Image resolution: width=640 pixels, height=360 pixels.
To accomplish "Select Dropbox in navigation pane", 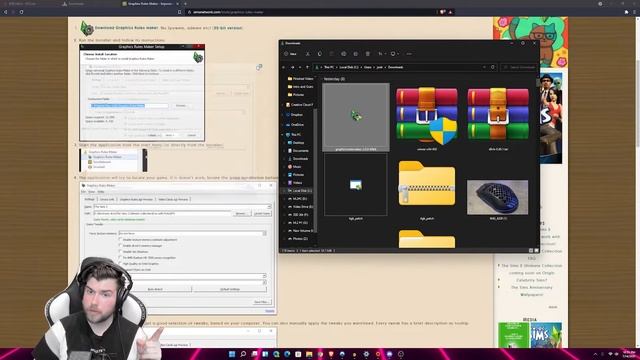I will click(294, 115).
